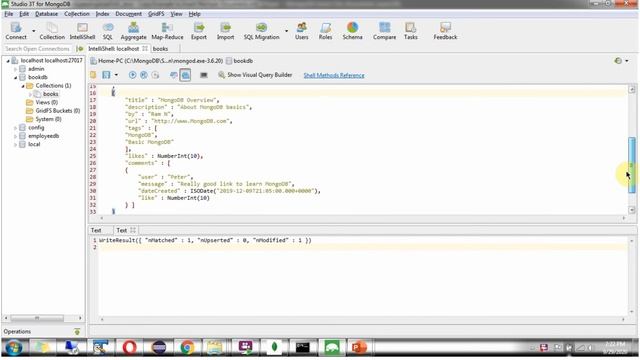Expand the local database node
640x360 pixels.
pos(16,144)
